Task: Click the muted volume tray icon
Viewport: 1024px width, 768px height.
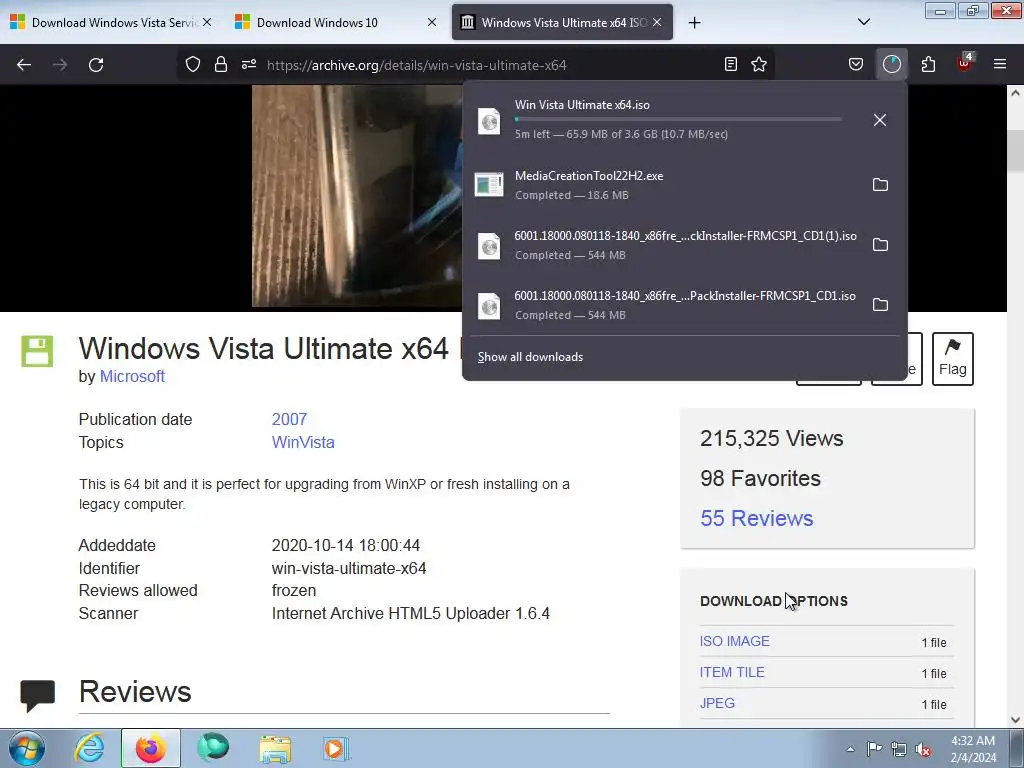Action: coord(923,749)
